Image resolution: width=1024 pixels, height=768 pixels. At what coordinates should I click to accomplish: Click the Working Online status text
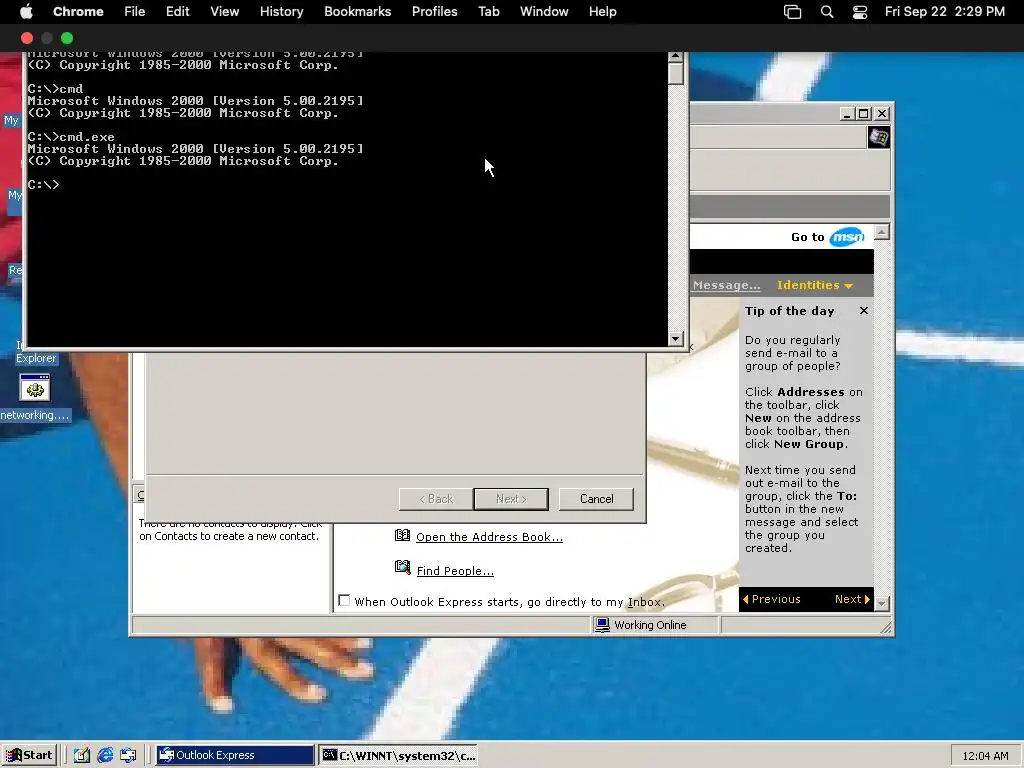click(x=650, y=625)
